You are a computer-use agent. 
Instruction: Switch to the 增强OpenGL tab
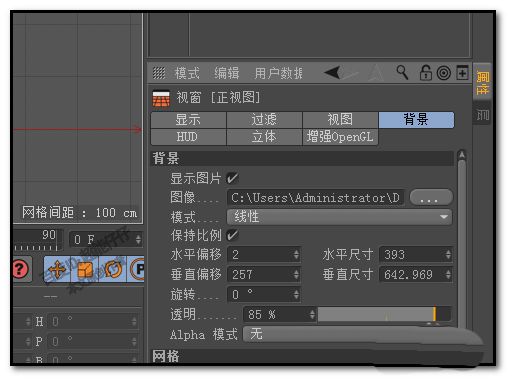[x=340, y=137]
